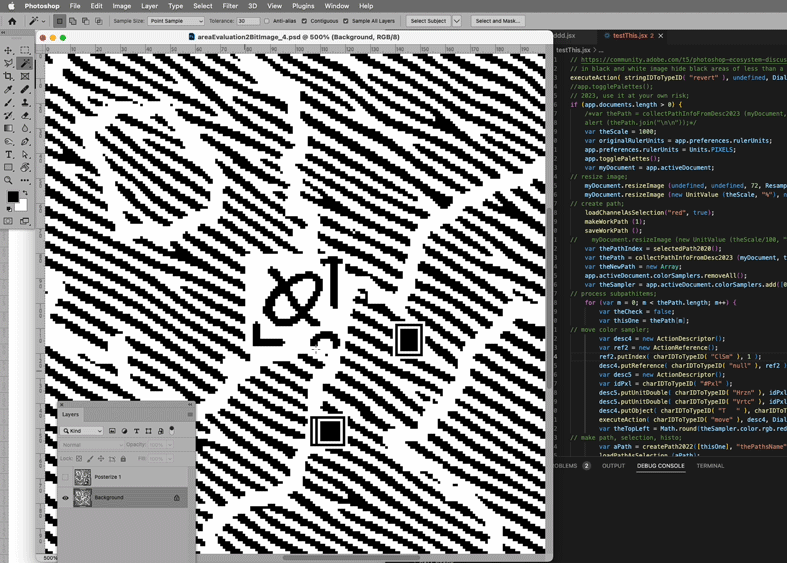
Task: Expand the Select Subject options arrow
Action: click(x=457, y=21)
